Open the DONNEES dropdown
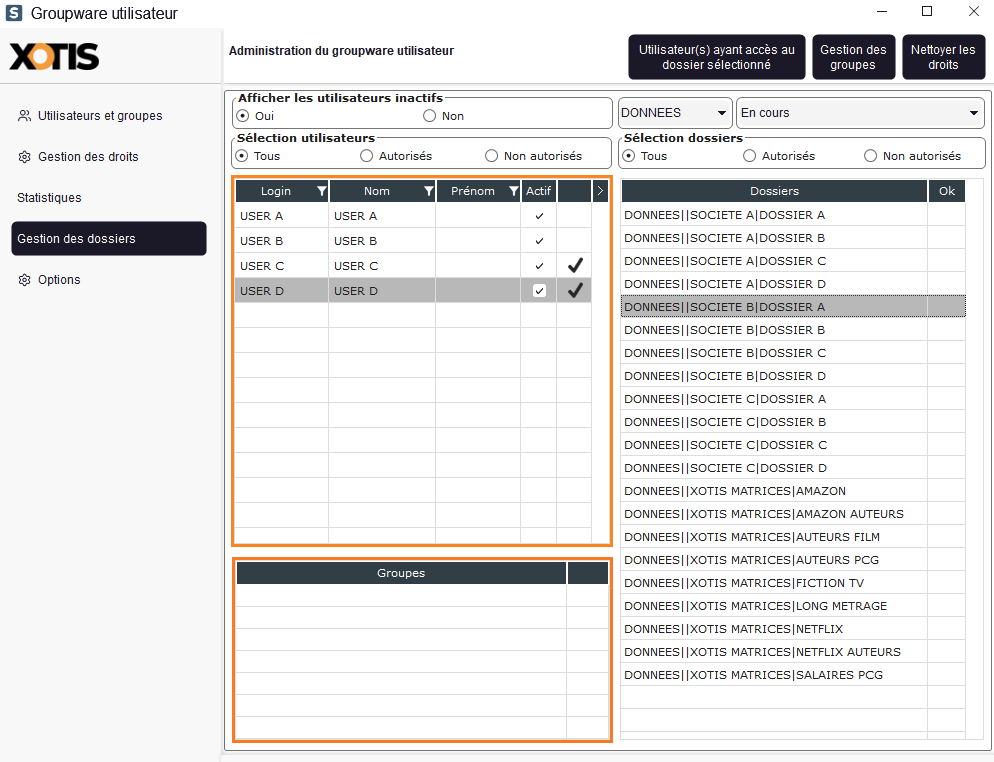994x762 pixels. 674,113
